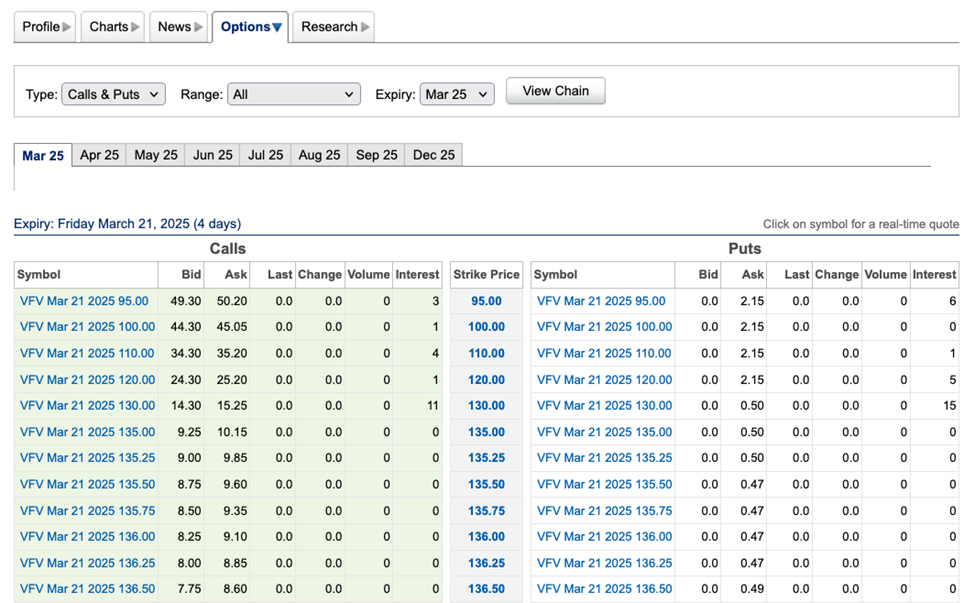Click strike price 135.00
Viewport: 975px width, 603px height.
pyautogui.click(x=486, y=432)
